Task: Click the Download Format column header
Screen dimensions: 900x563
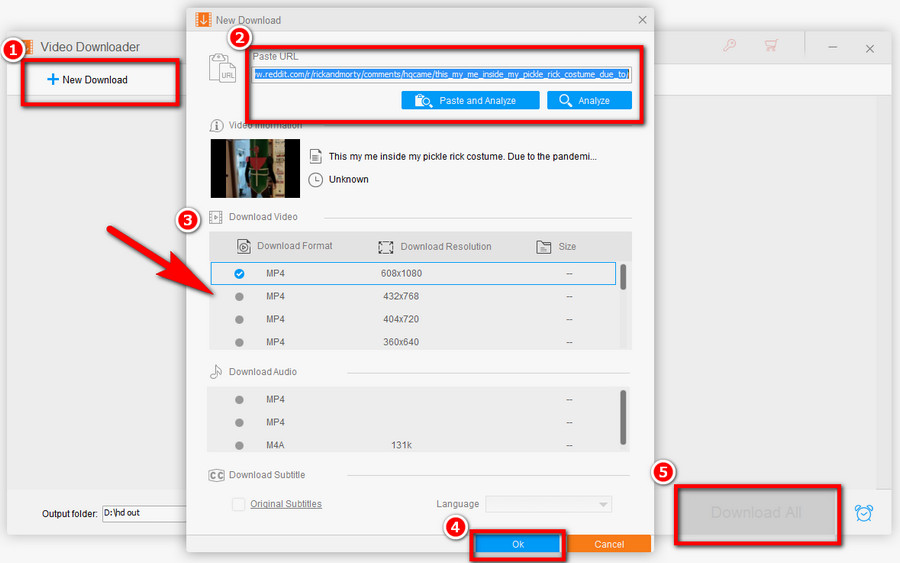Action: click(294, 246)
